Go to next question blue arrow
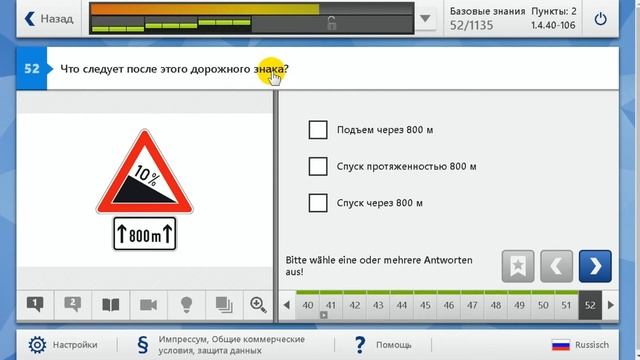Screen dimensions: 640x360 595,266
